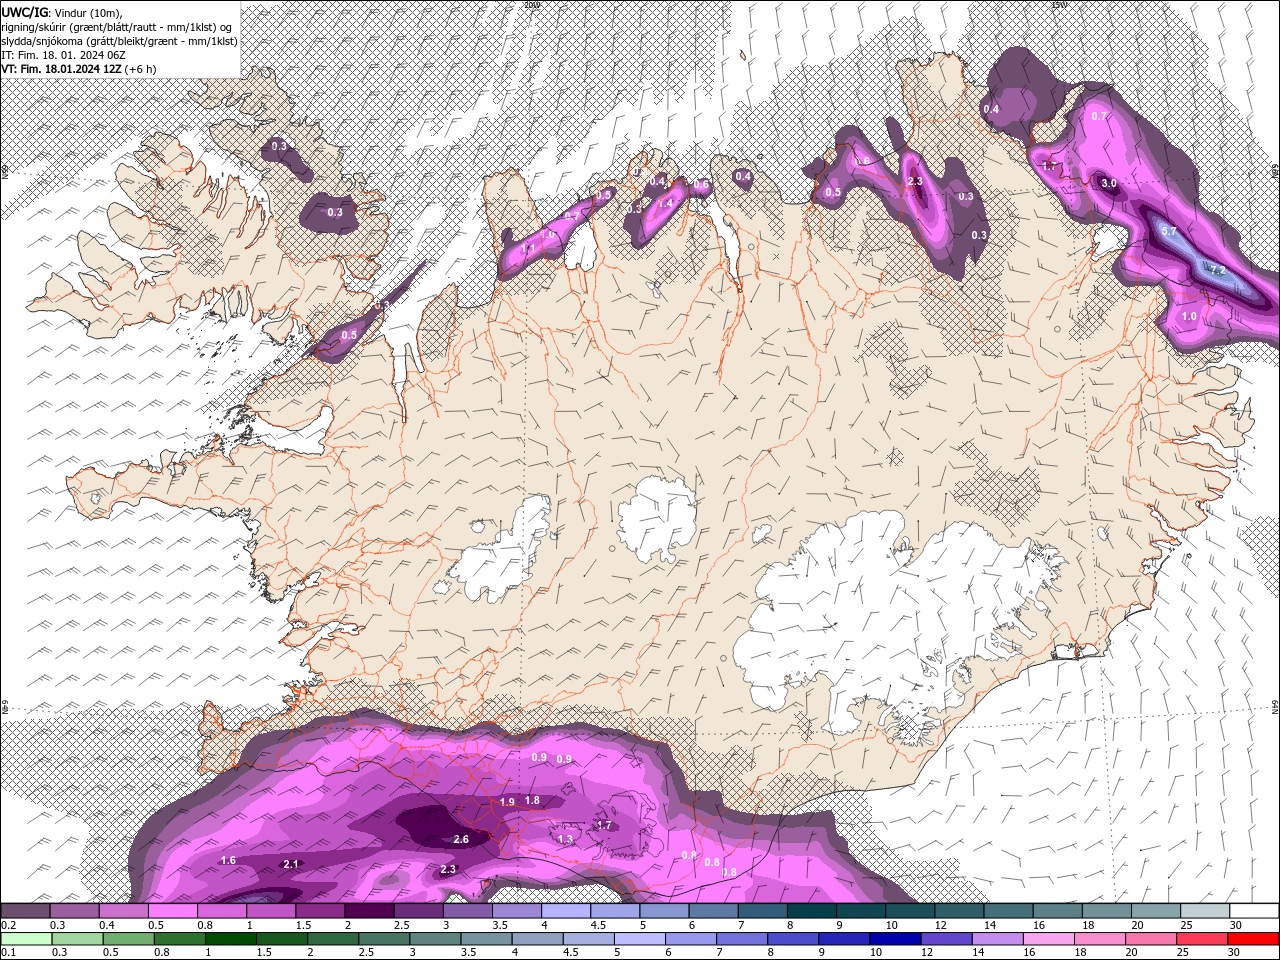Select the bottom legend swatch between 25 and 30

(x=1202, y=939)
